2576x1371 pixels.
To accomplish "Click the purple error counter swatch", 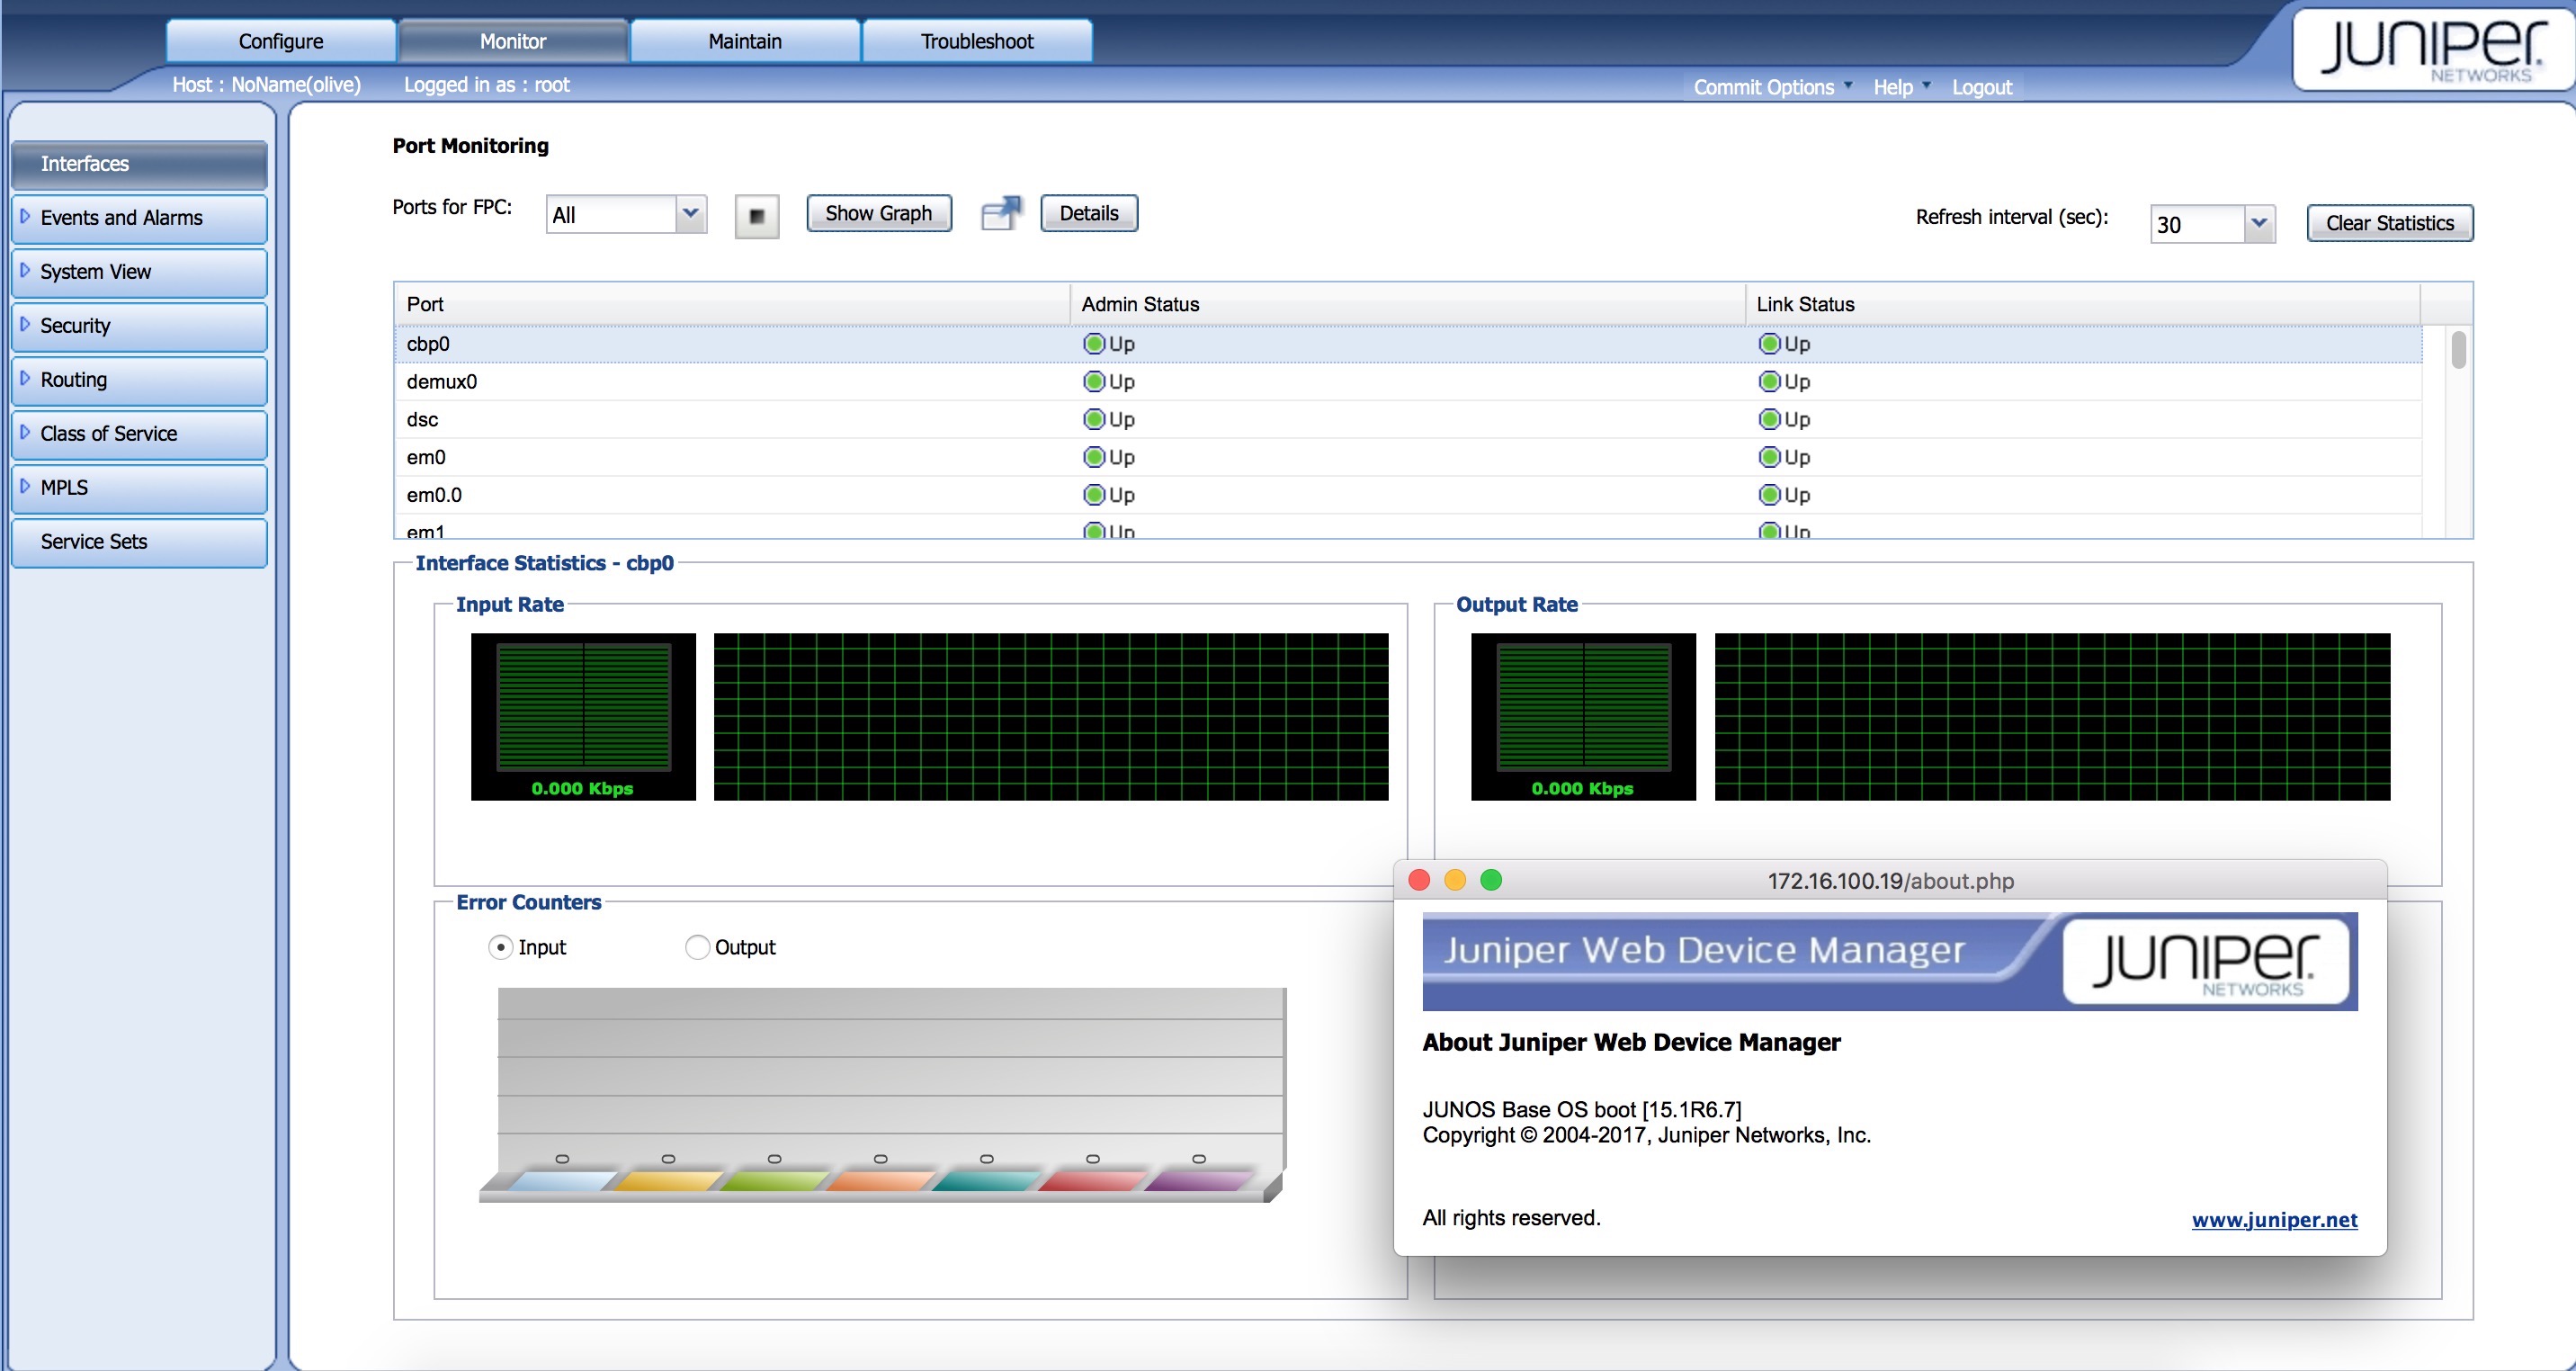I will pos(1198,1181).
